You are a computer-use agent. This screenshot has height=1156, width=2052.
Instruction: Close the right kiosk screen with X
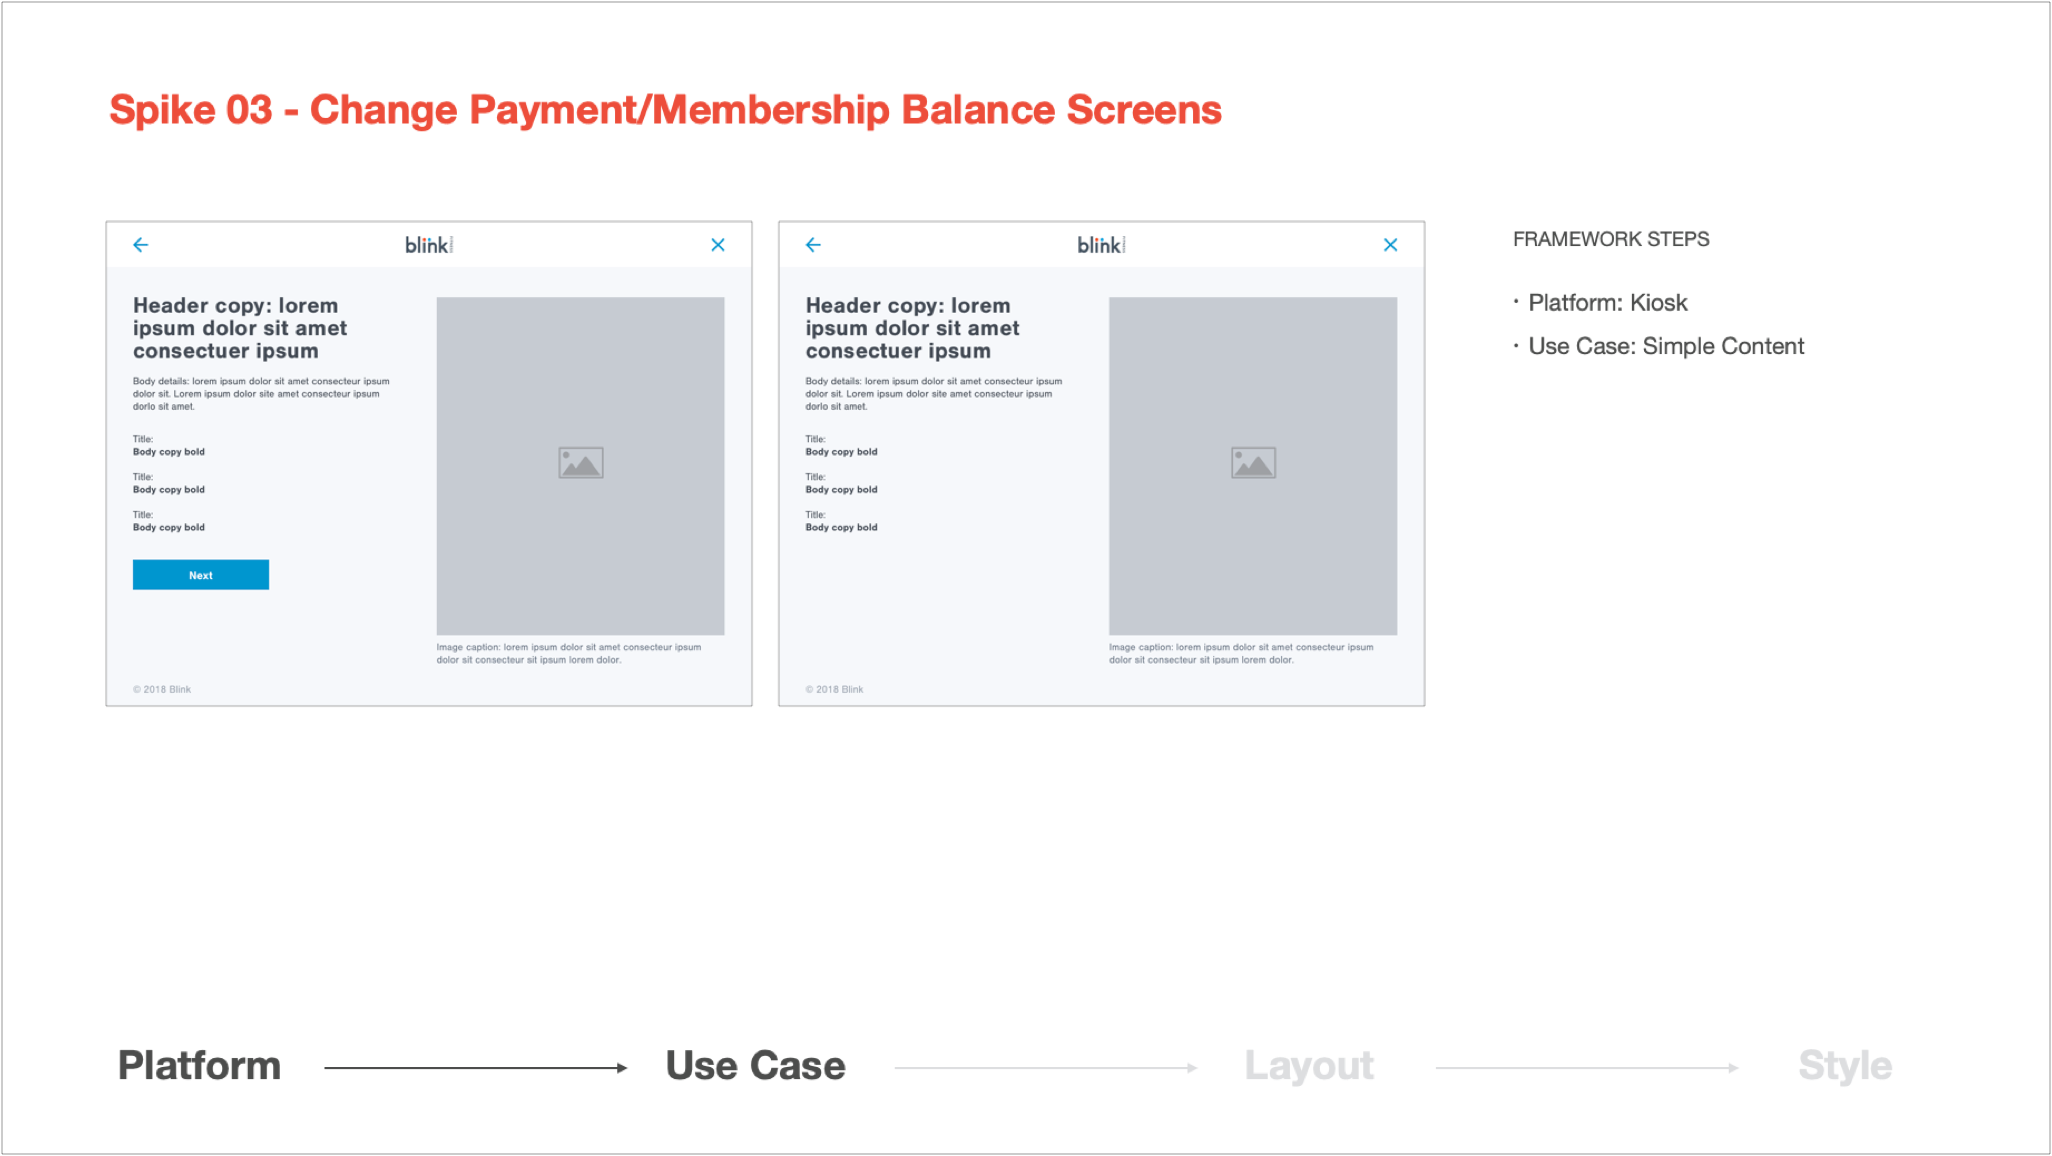tap(1390, 245)
